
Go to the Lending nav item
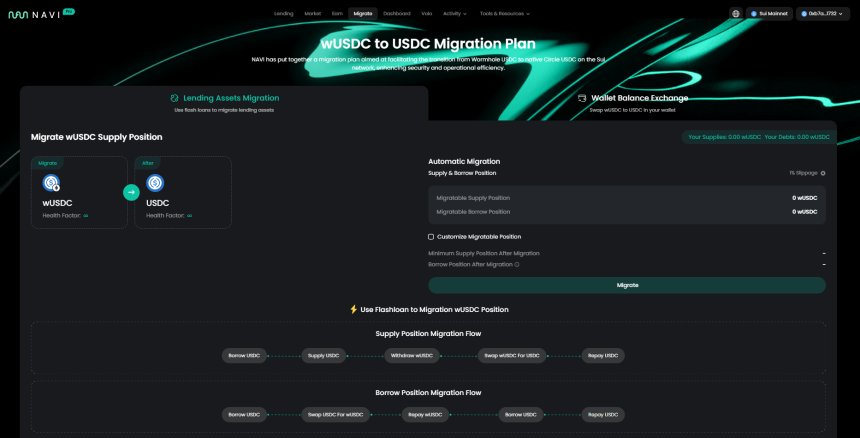[284, 14]
